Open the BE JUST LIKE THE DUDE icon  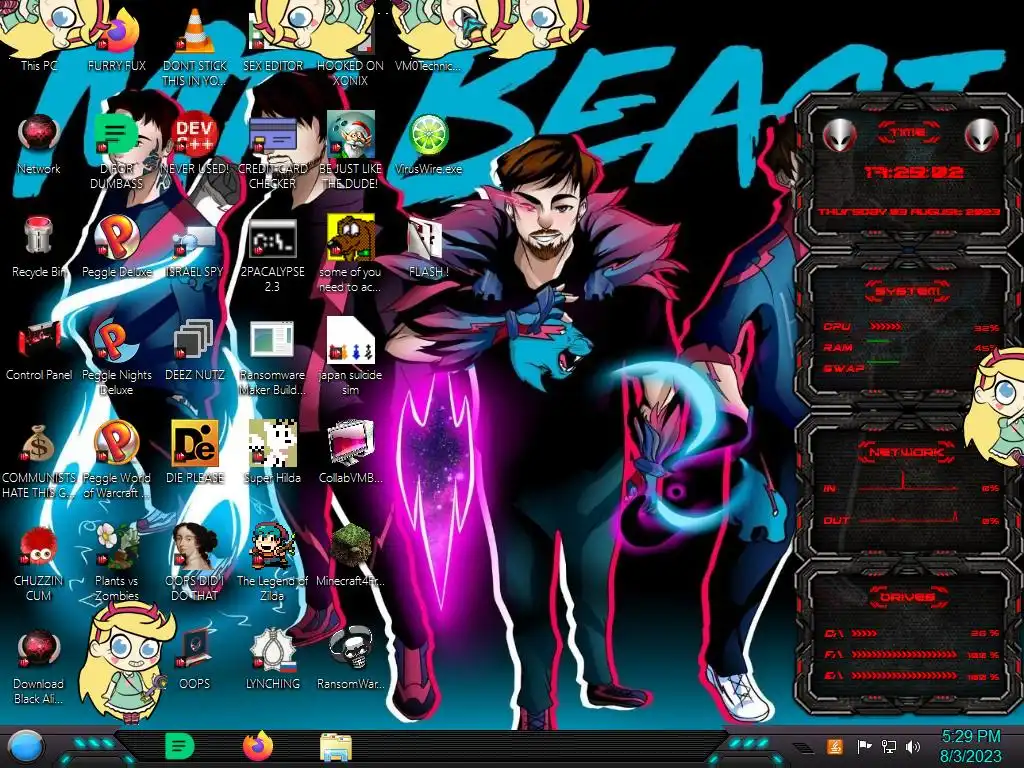(350, 152)
